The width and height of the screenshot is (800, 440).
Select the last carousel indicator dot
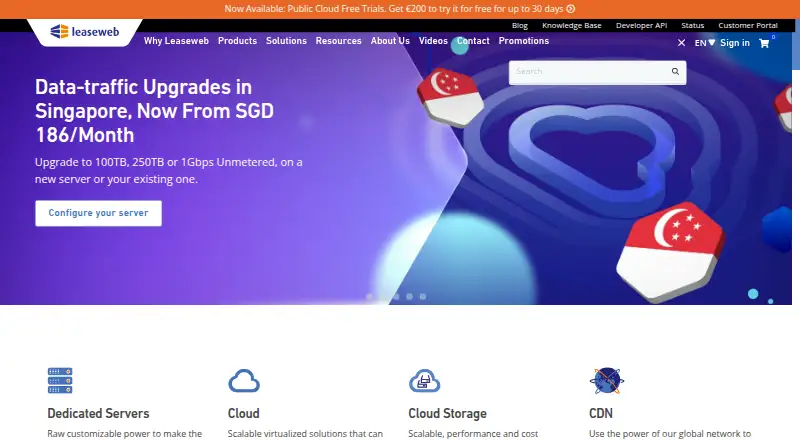point(422,297)
